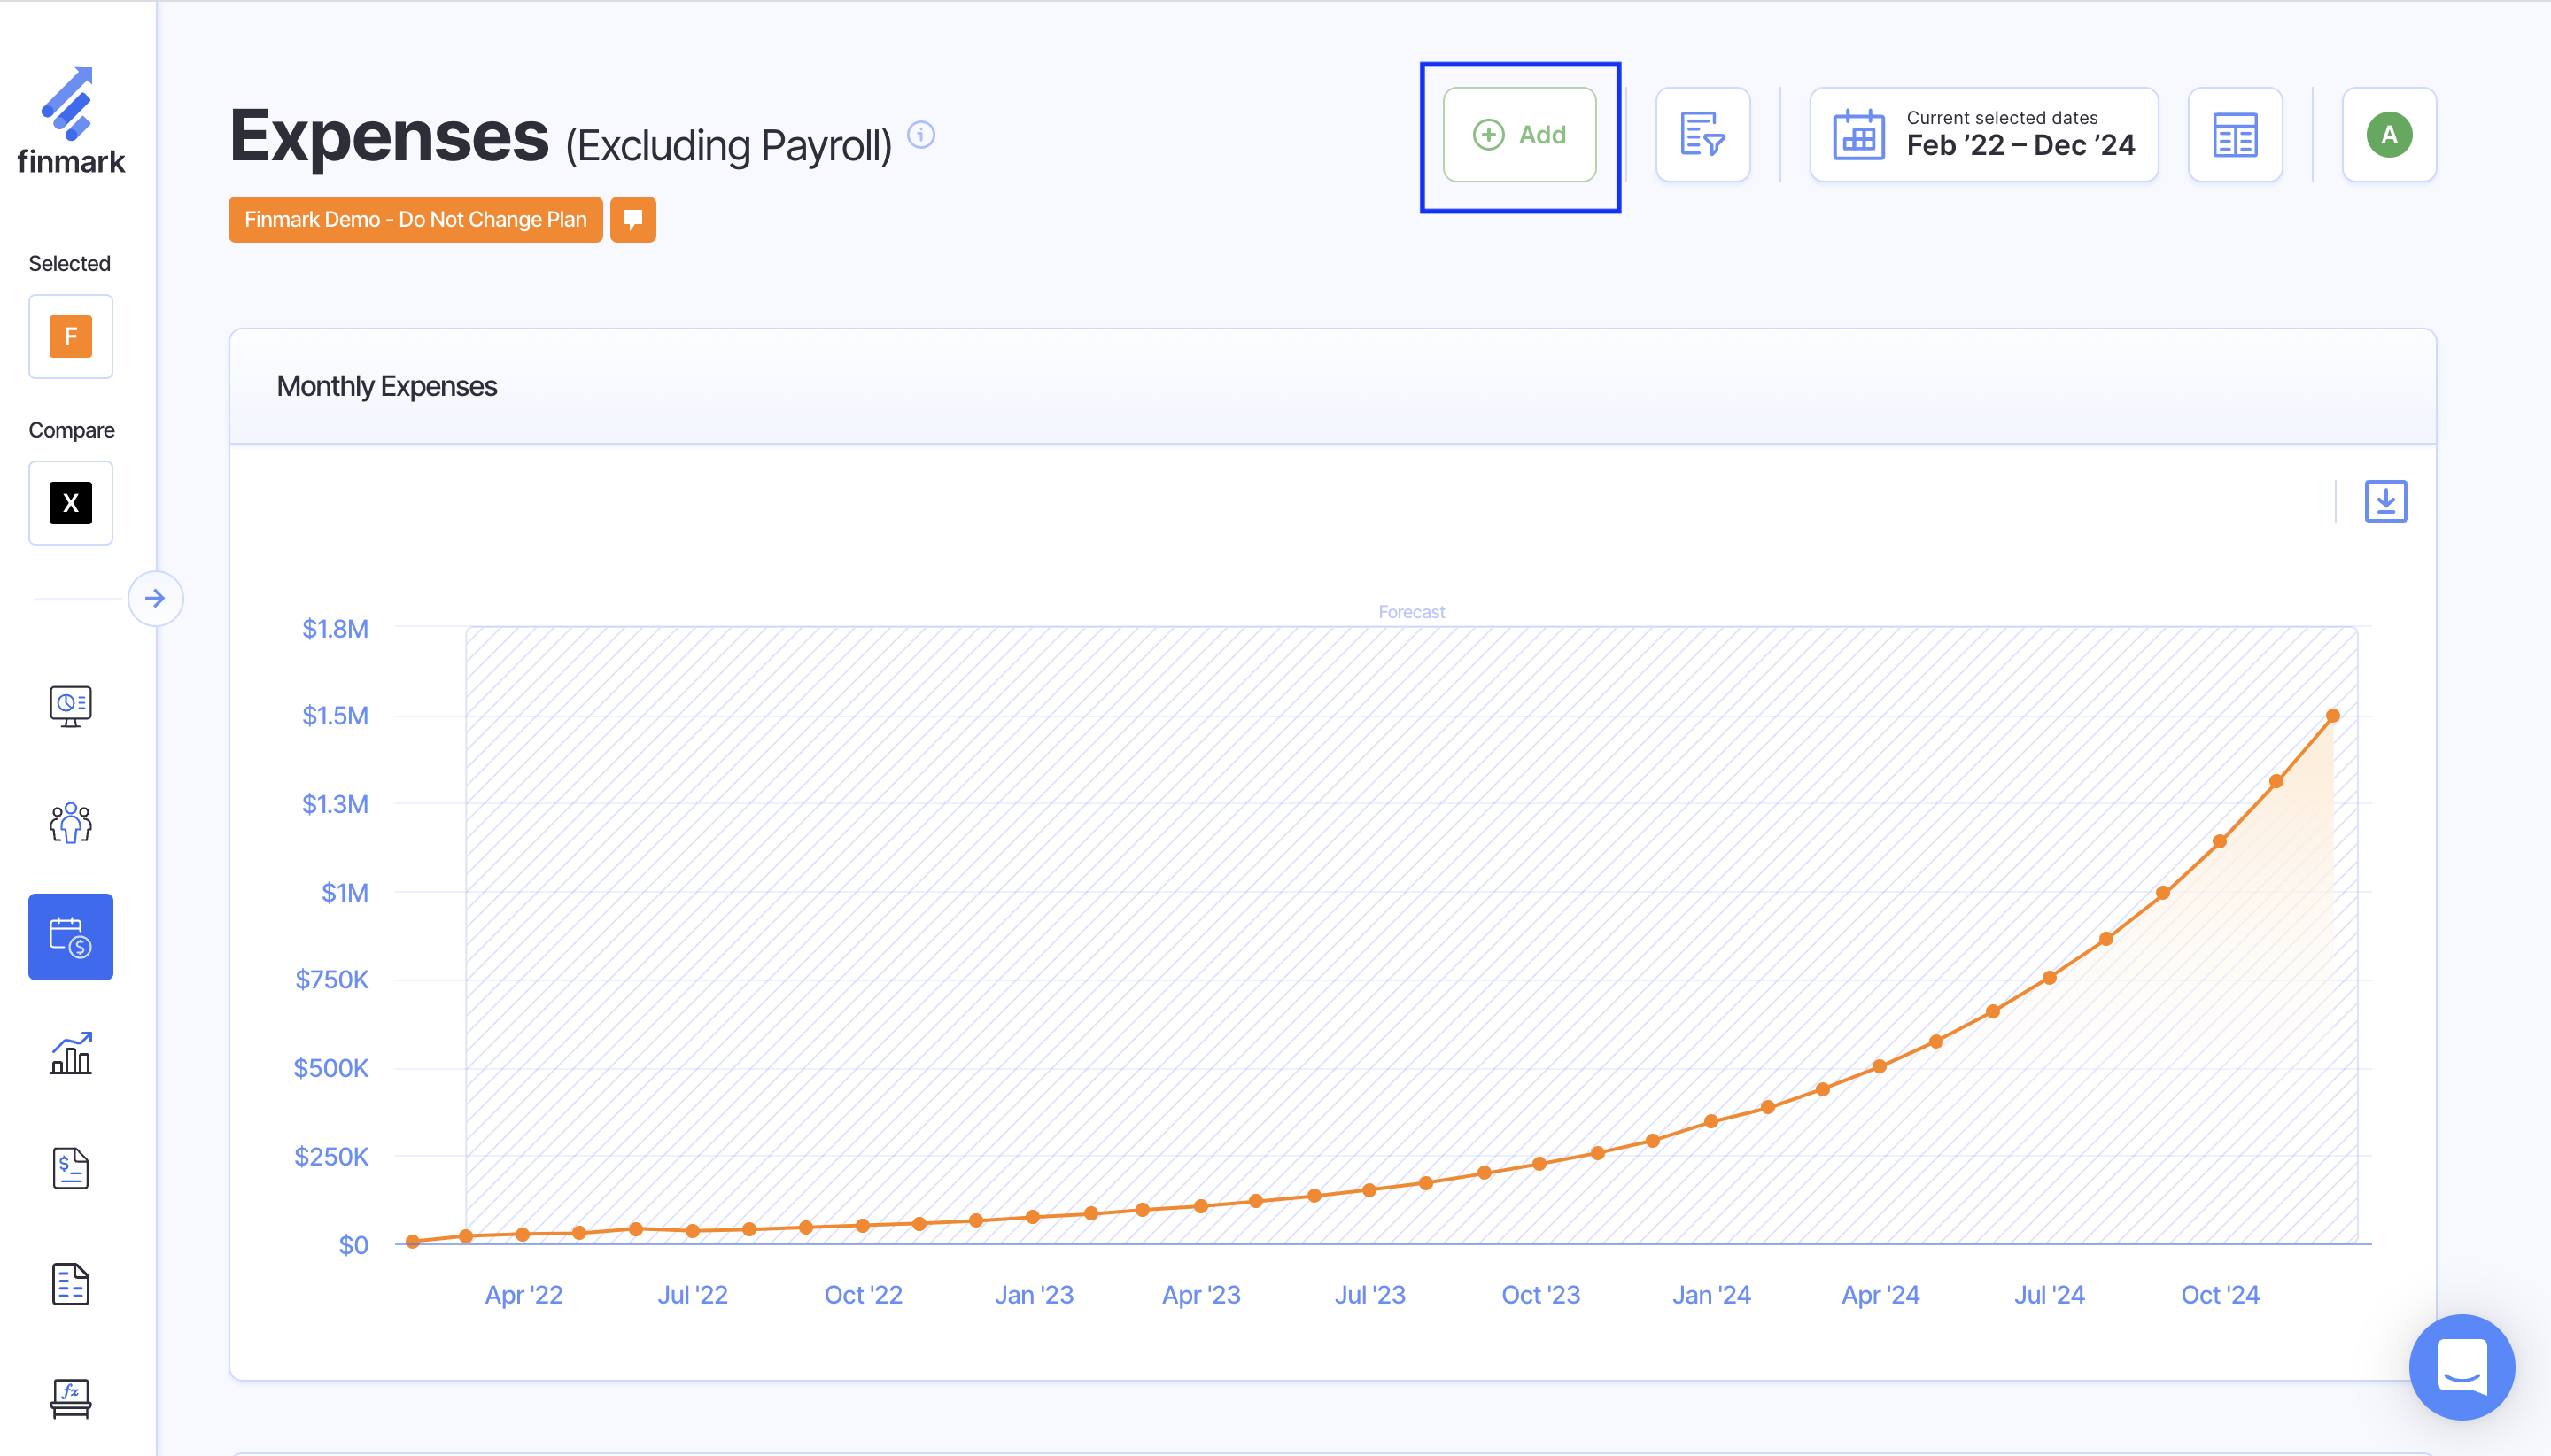Select the Expenses calendar-dollar sidebar icon
The width and height of the screenshot is (2551, 1456).
click(x=70, y=937)
